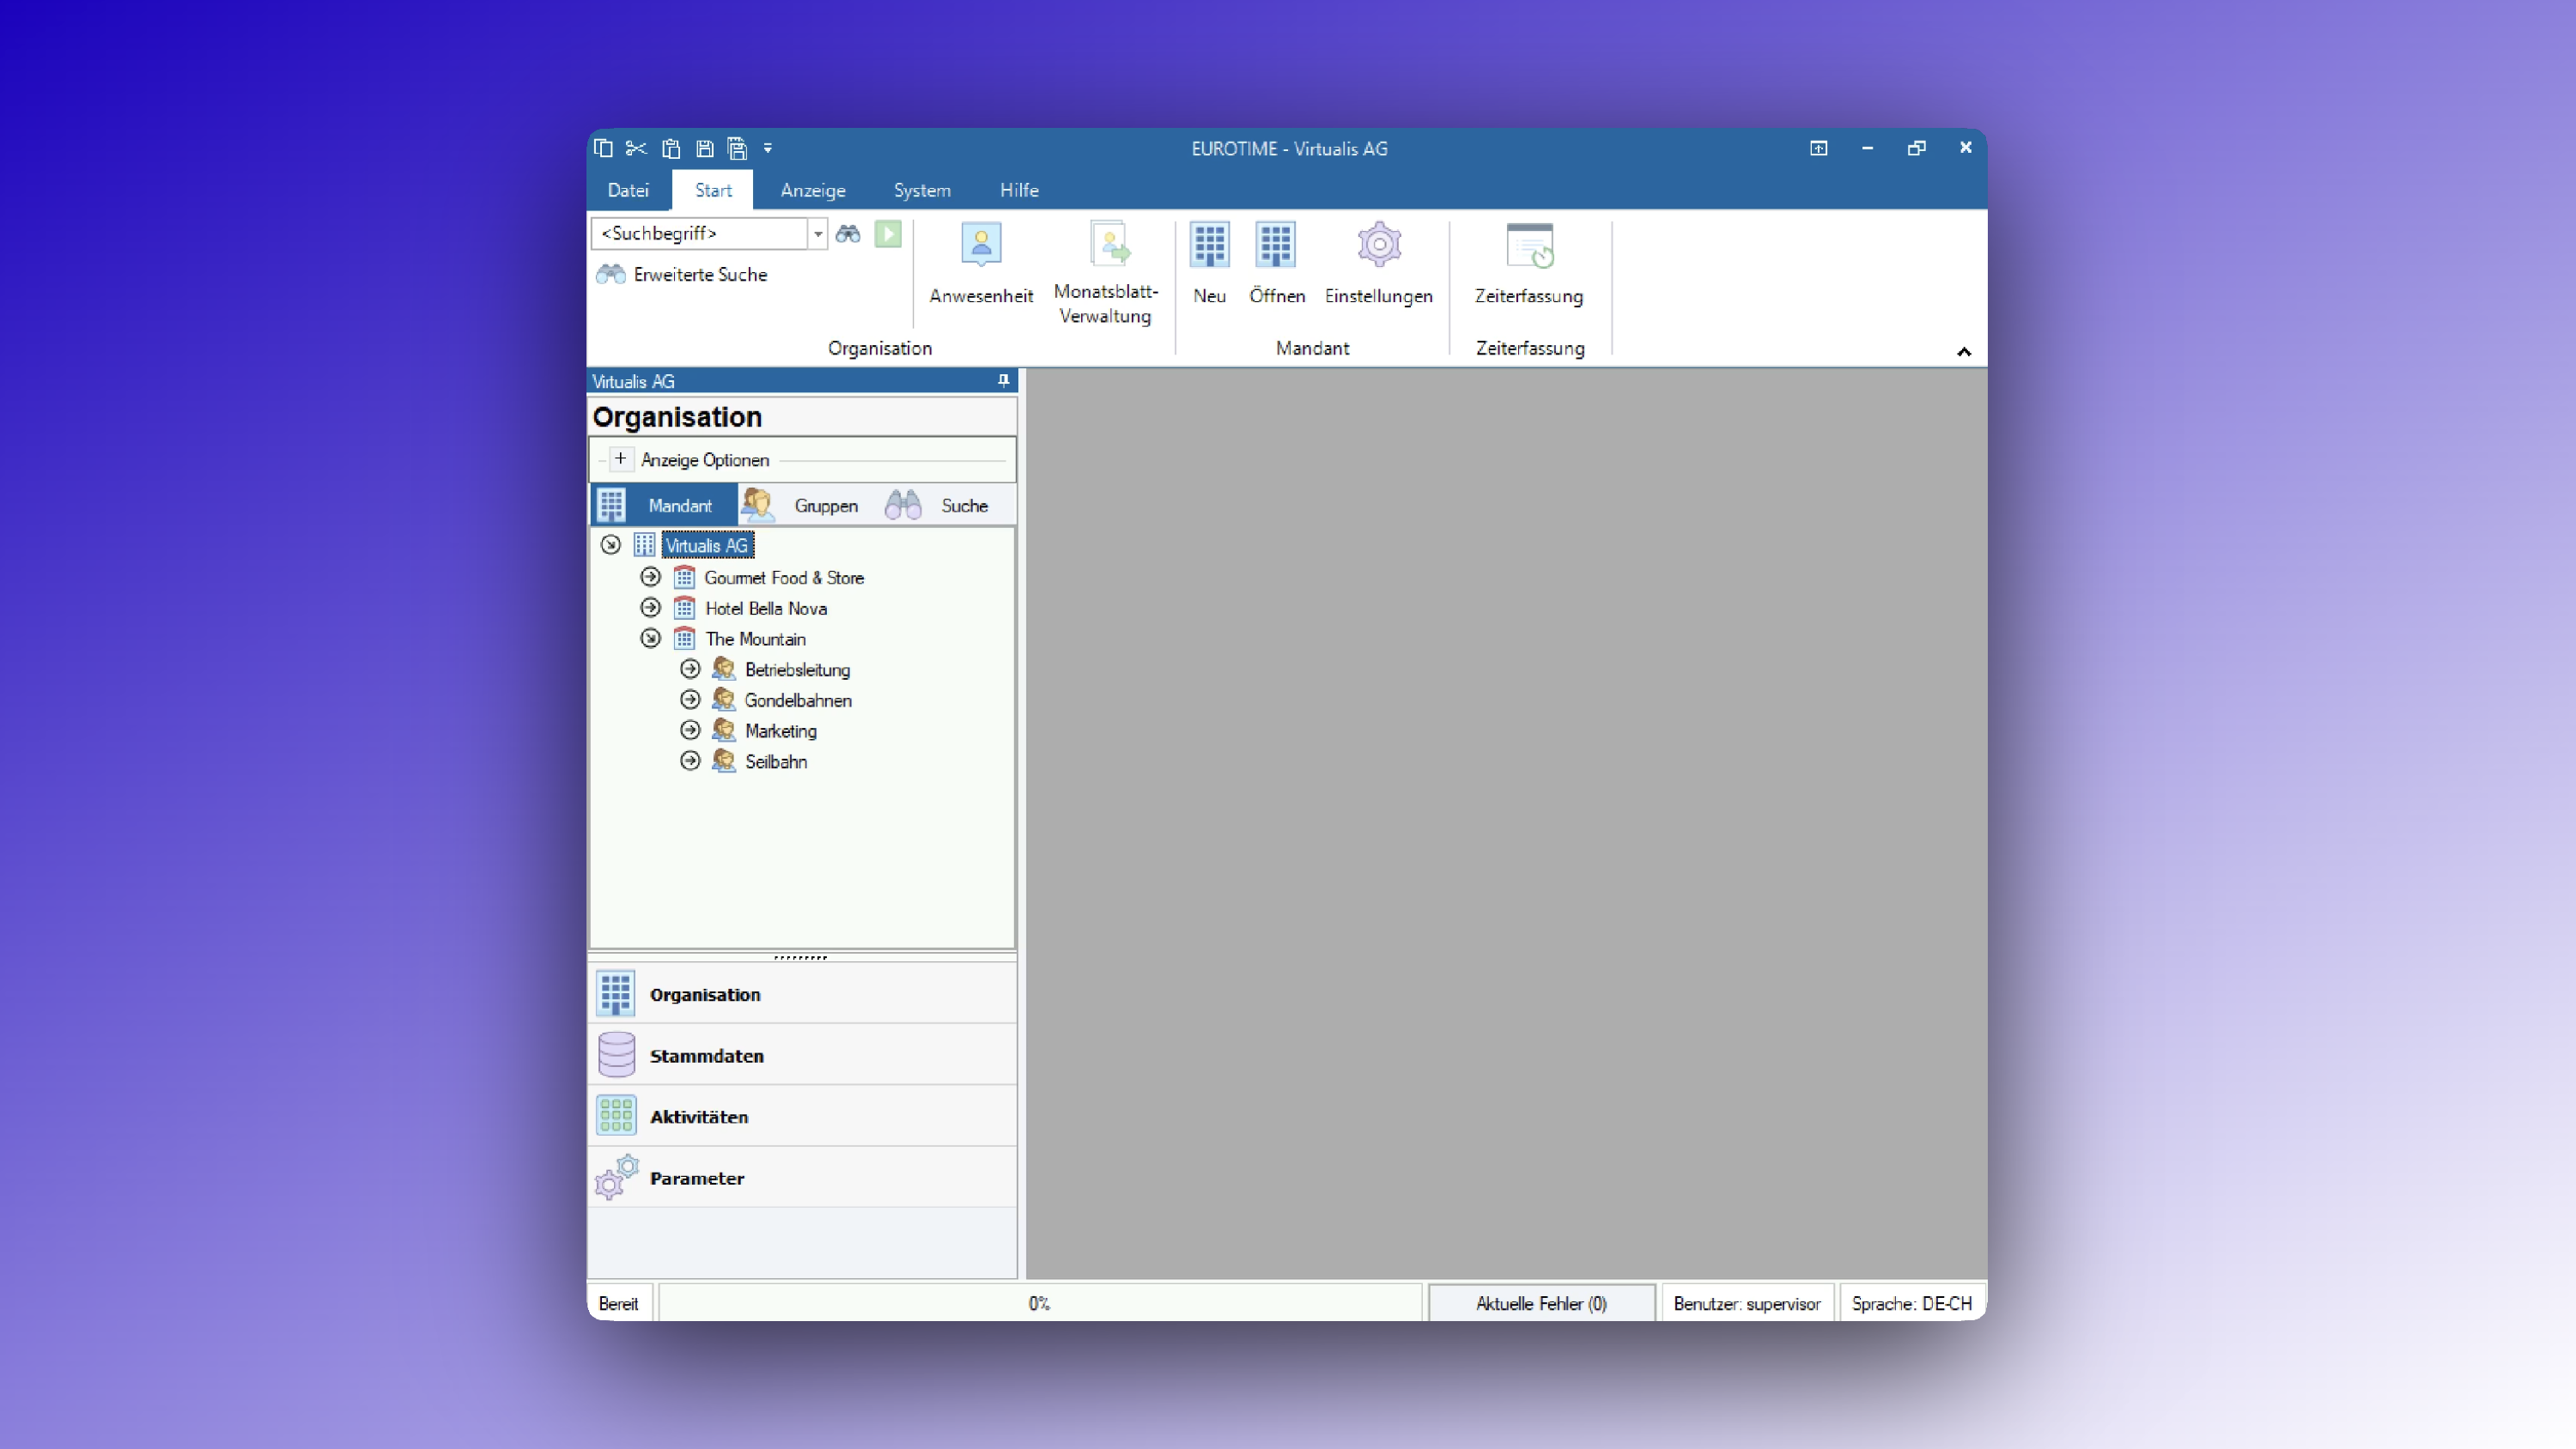Image resolution: width=2576 pixels, height=1449 pixels.
Task: Expand the Hotel Bella Nova node
Action: (x=650, y=608)
